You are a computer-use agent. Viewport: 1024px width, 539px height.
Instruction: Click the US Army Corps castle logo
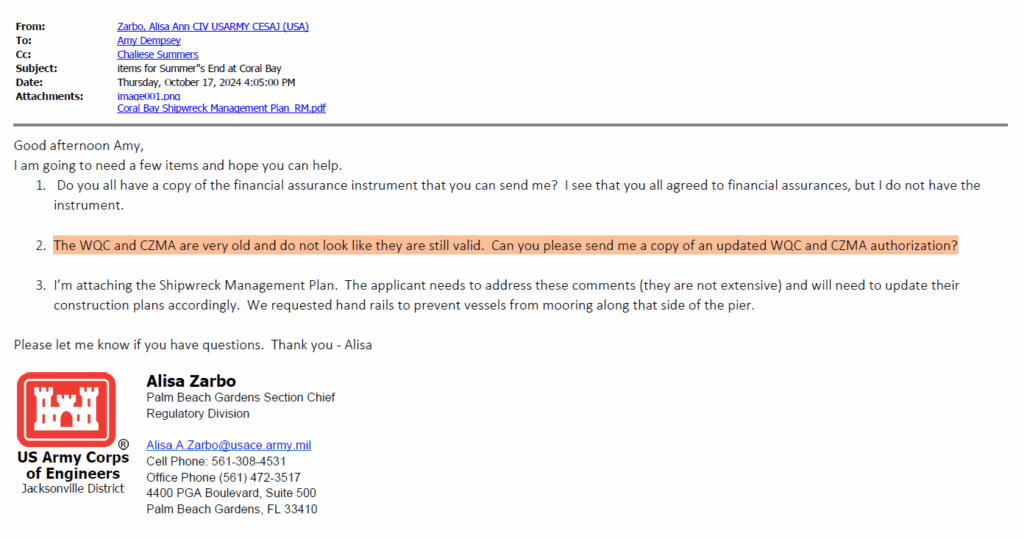tap(67, 409)
